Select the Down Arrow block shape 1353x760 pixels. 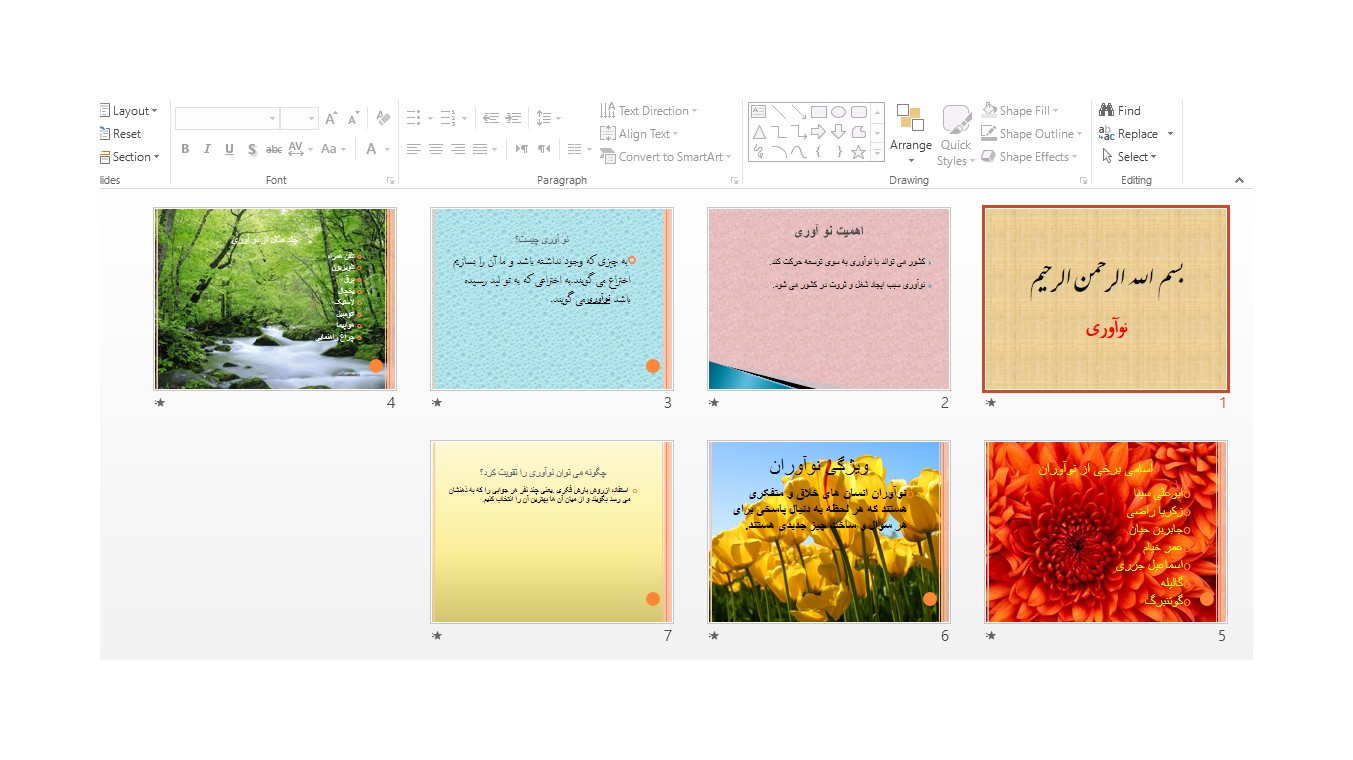[x=838, y=132]
